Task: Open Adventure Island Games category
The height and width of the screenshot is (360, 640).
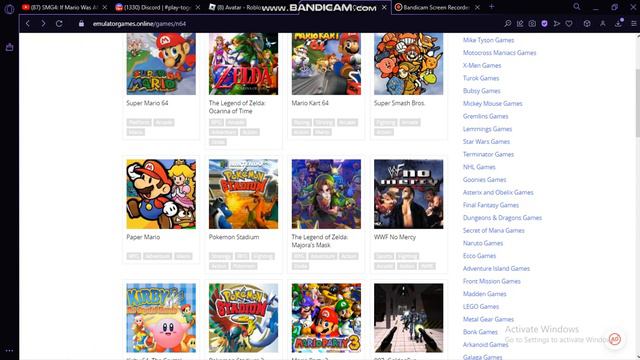Action: pyautogui.click(x=496, y=268)
